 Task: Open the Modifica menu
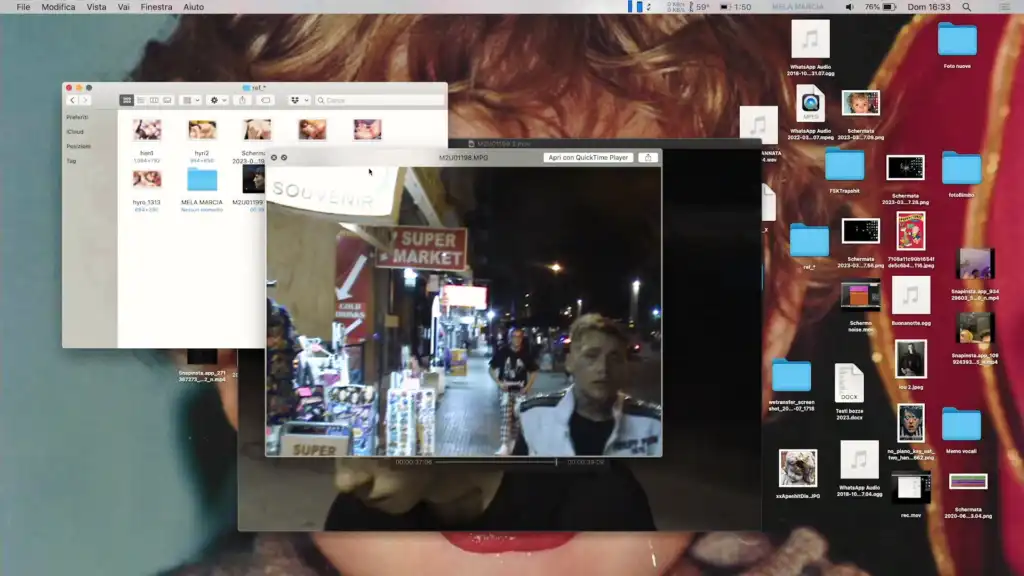click(x=58, y=7)
